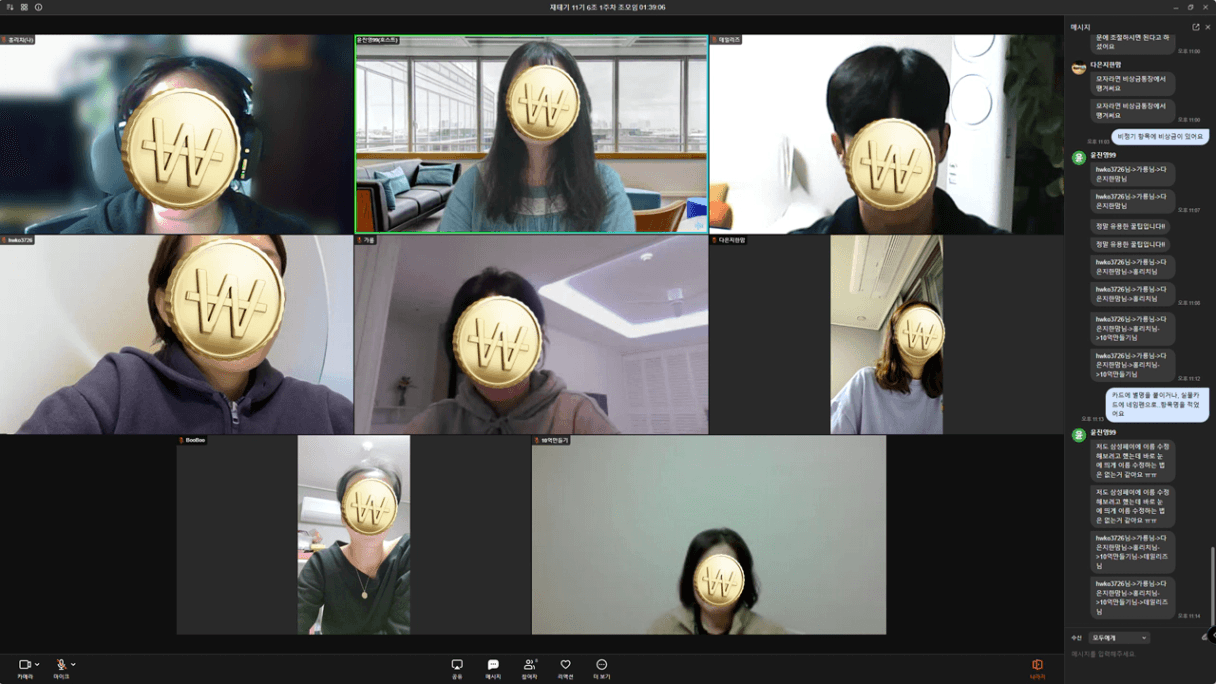
Task: Click the blue message starting '카드에 별명을'
Action: click(x=1157, y=404)
